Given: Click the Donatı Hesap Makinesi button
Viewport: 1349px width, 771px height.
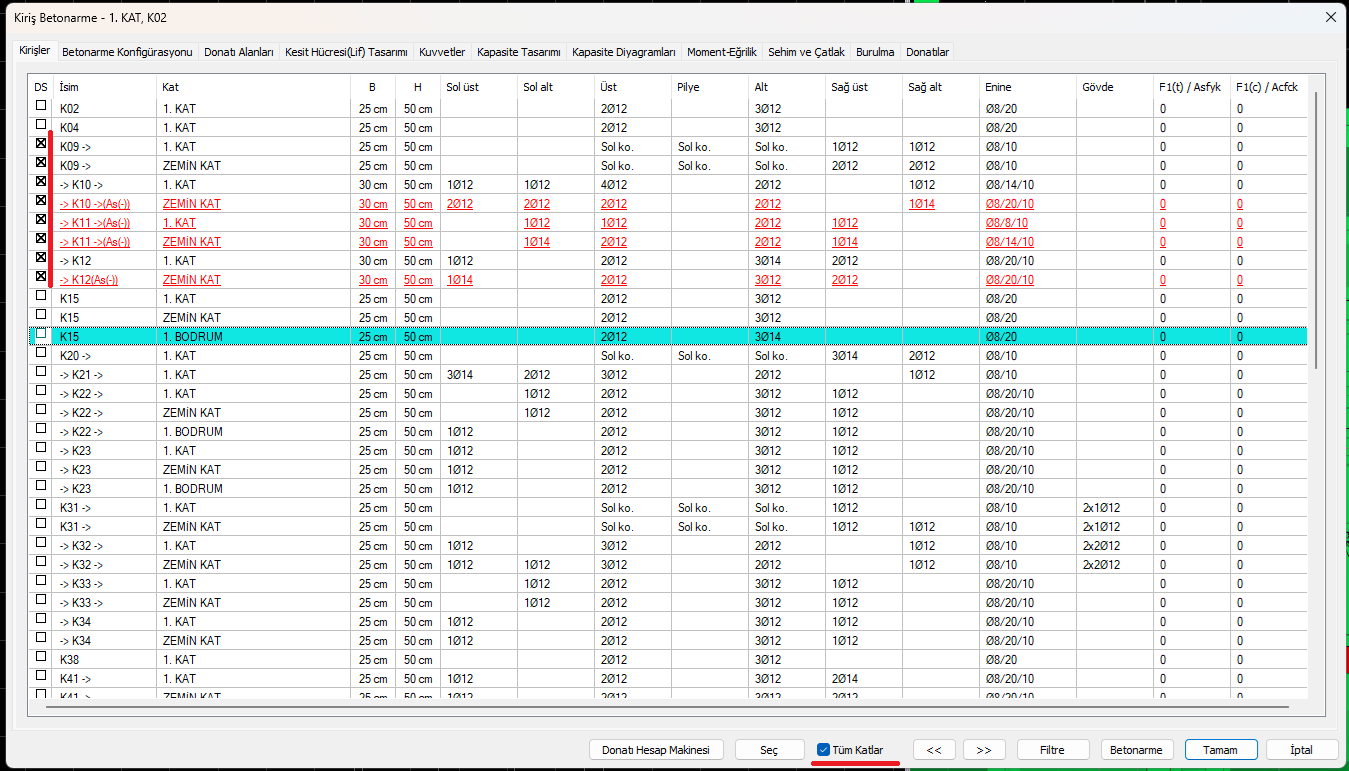Looking at the screenshot, I should pos(656,750).
